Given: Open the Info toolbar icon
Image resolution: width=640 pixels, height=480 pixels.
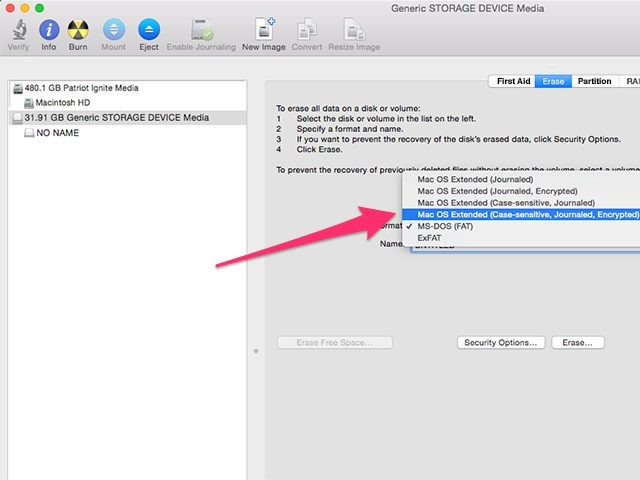Looking at the screenshot, I should coord(49,30).
